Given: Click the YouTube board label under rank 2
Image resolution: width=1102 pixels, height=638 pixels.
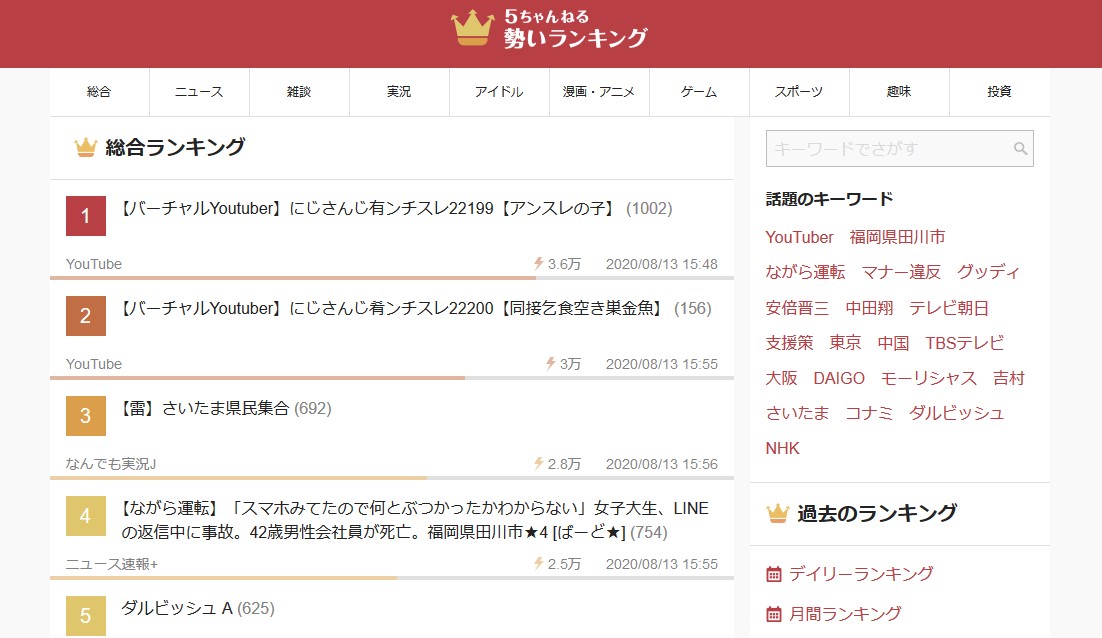Looking at the screenshot, I should (93, 364).
